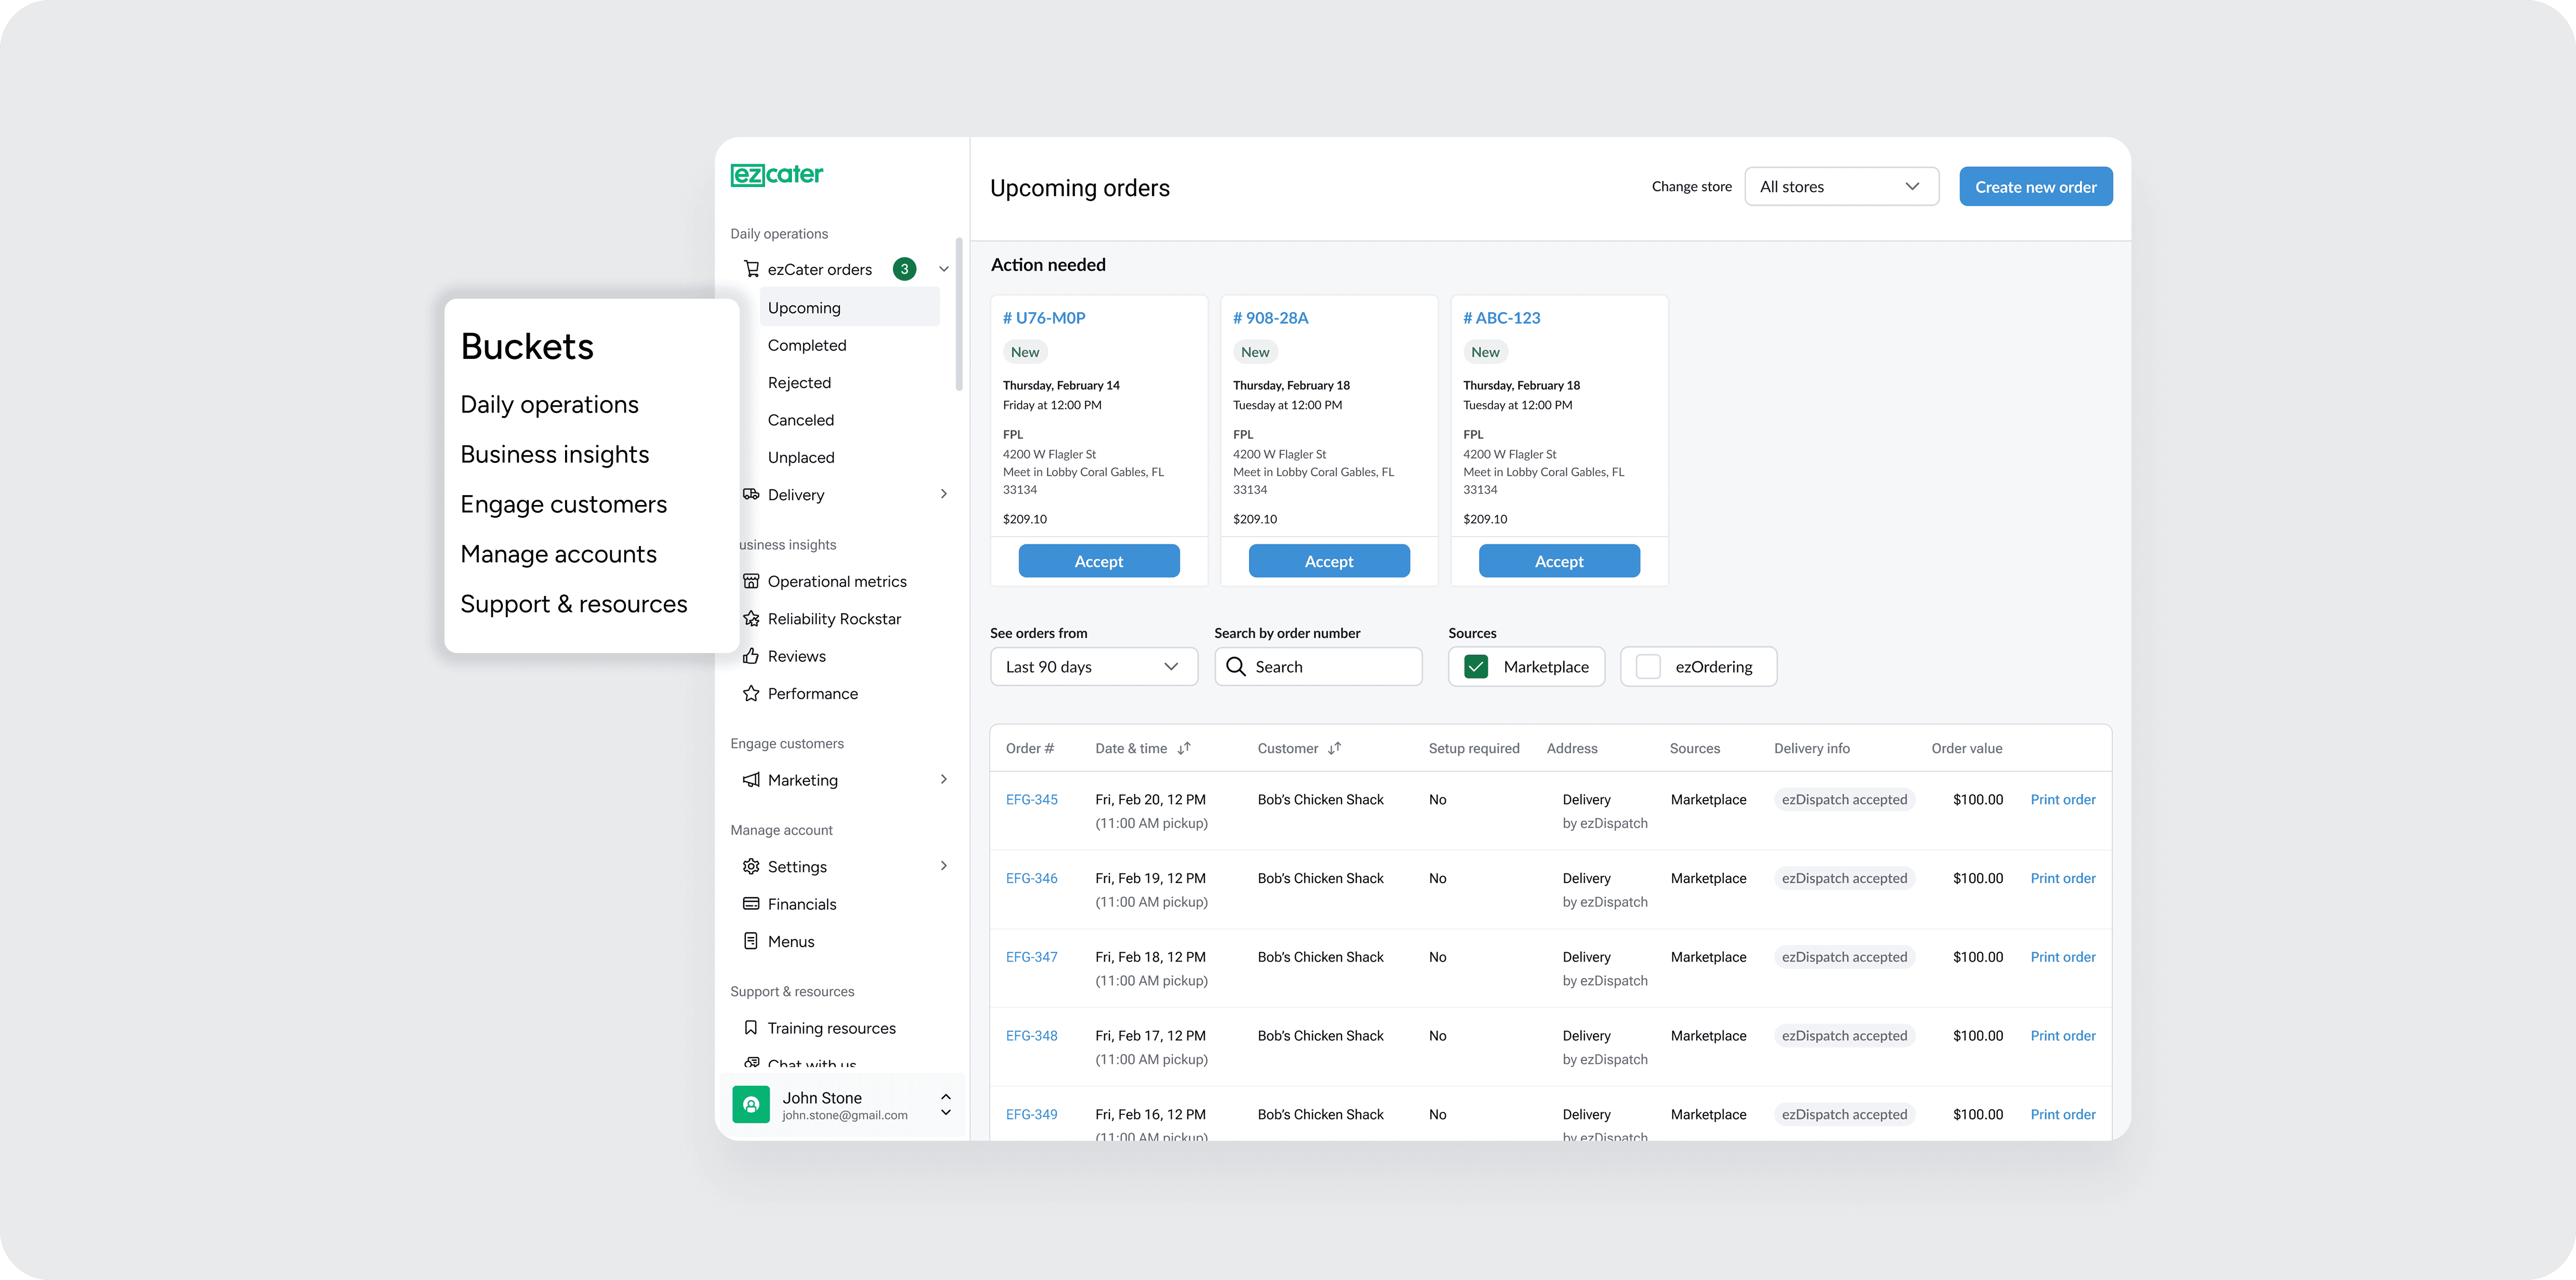This screenshot has width=2576, height=1280.
Task: Select Completed in orders menu
Action: tap(807, 345)
